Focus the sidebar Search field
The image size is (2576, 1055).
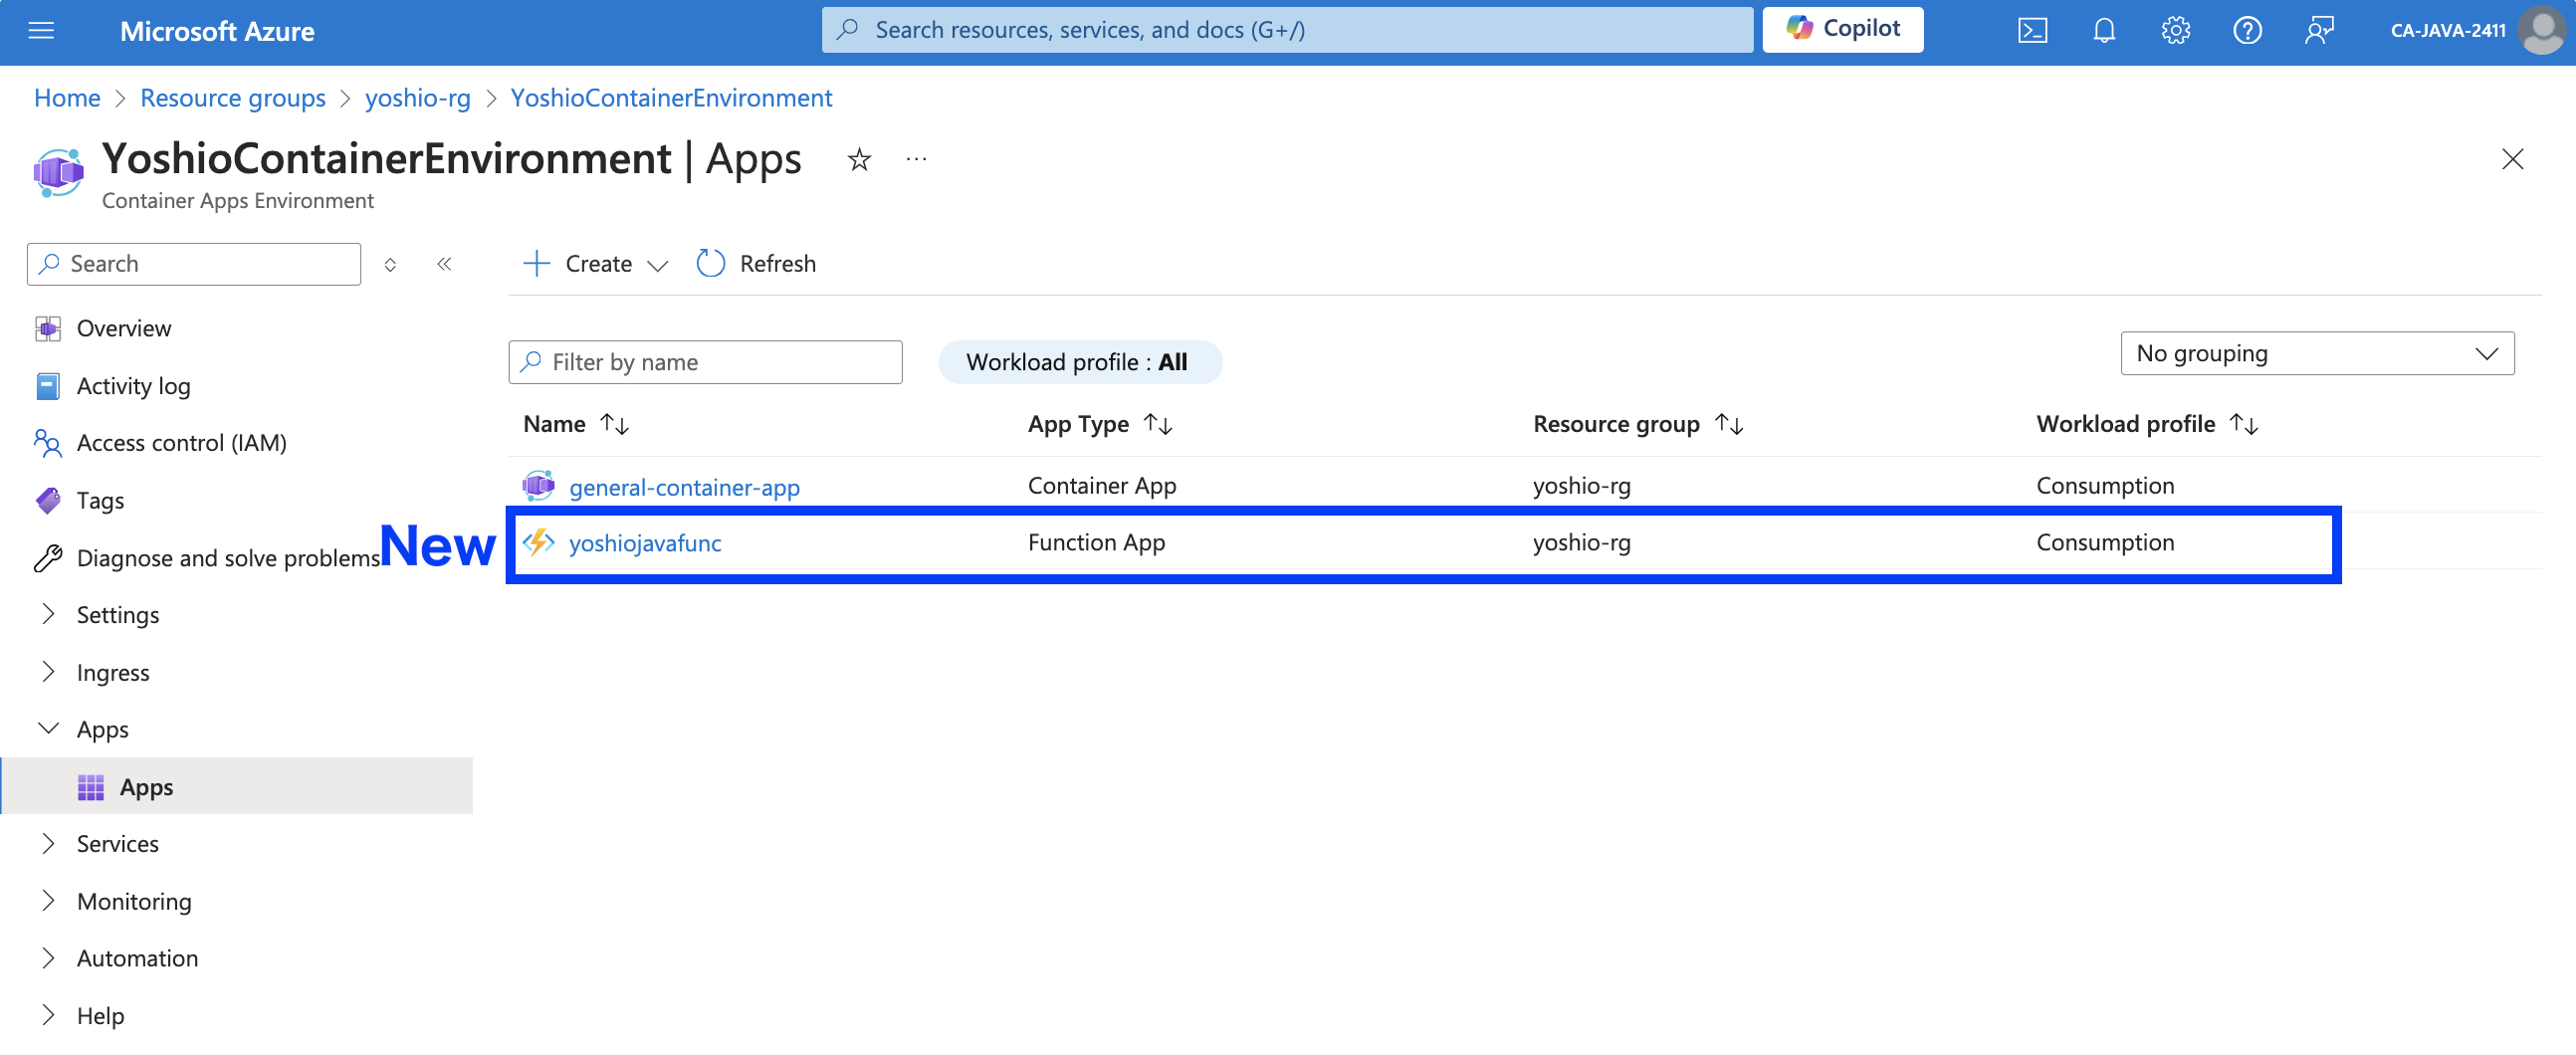pyautogui.click(x=194, y=264)
